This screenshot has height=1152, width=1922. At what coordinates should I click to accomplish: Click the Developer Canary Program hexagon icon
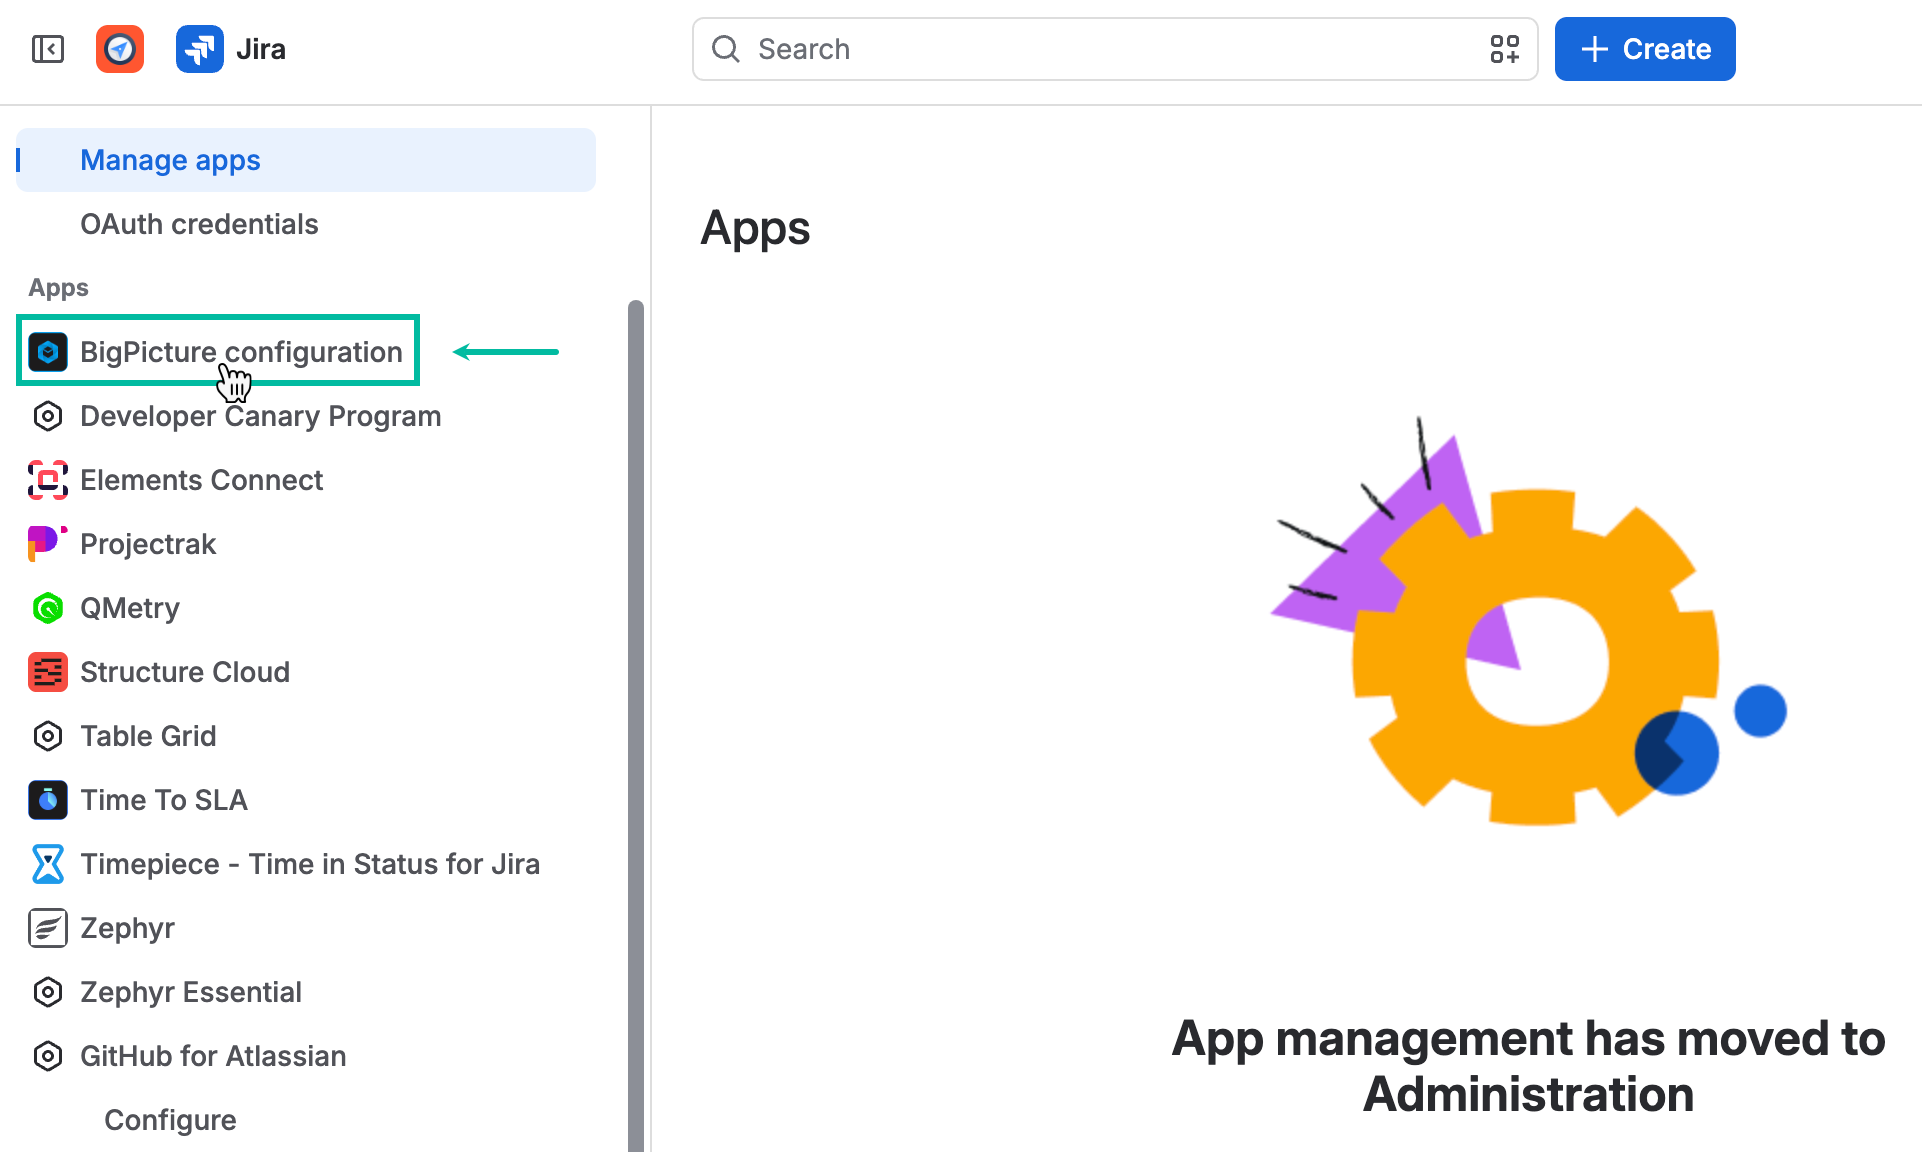click(48, 416)
